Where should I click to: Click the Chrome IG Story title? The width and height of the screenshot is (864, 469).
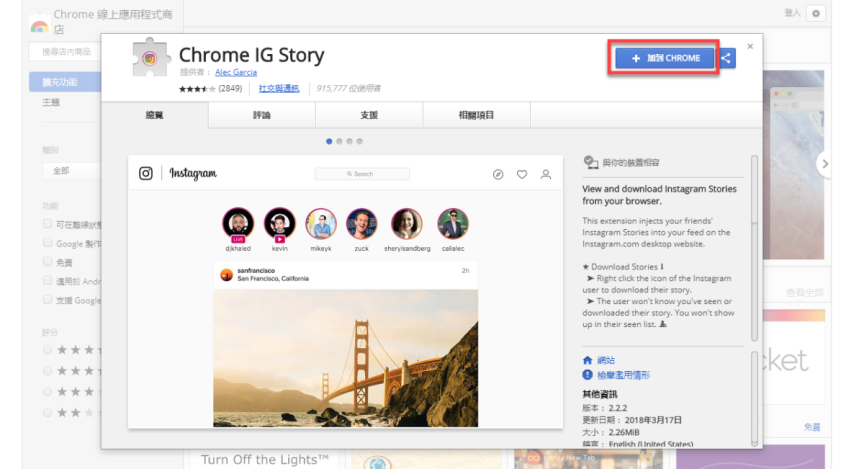point(251,55)
